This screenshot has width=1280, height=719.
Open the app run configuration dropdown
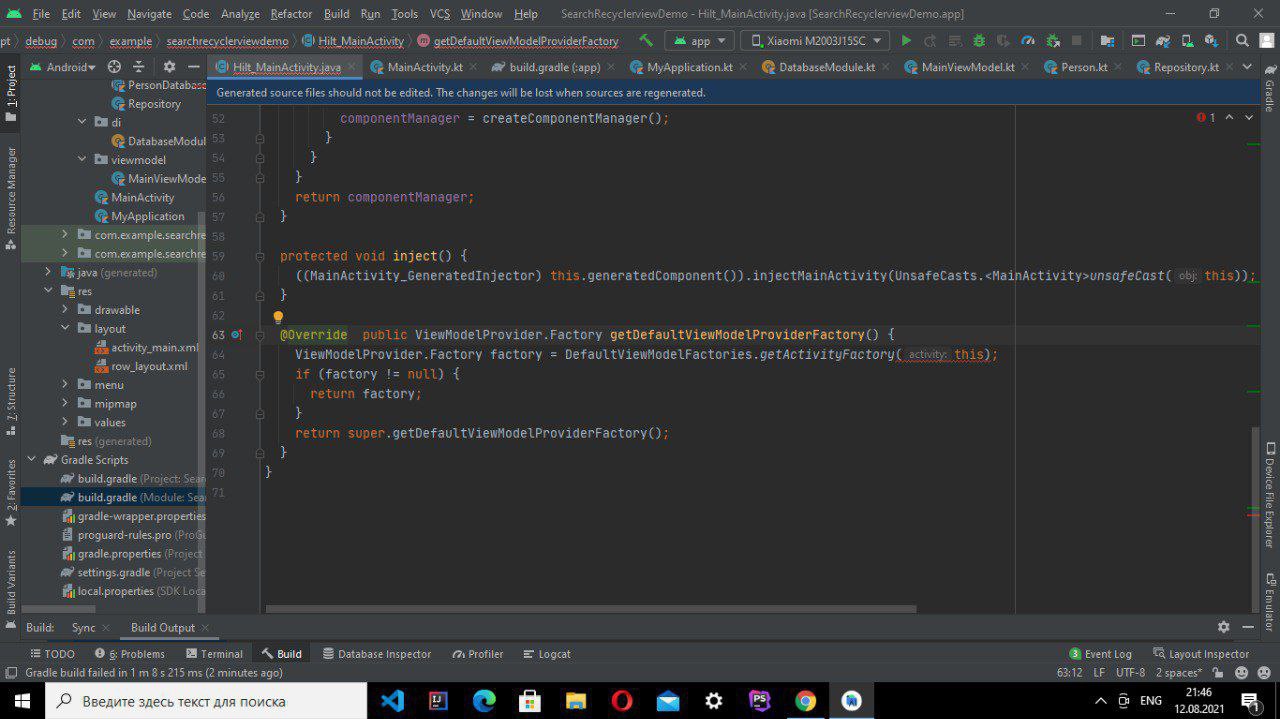coord(699,41)
